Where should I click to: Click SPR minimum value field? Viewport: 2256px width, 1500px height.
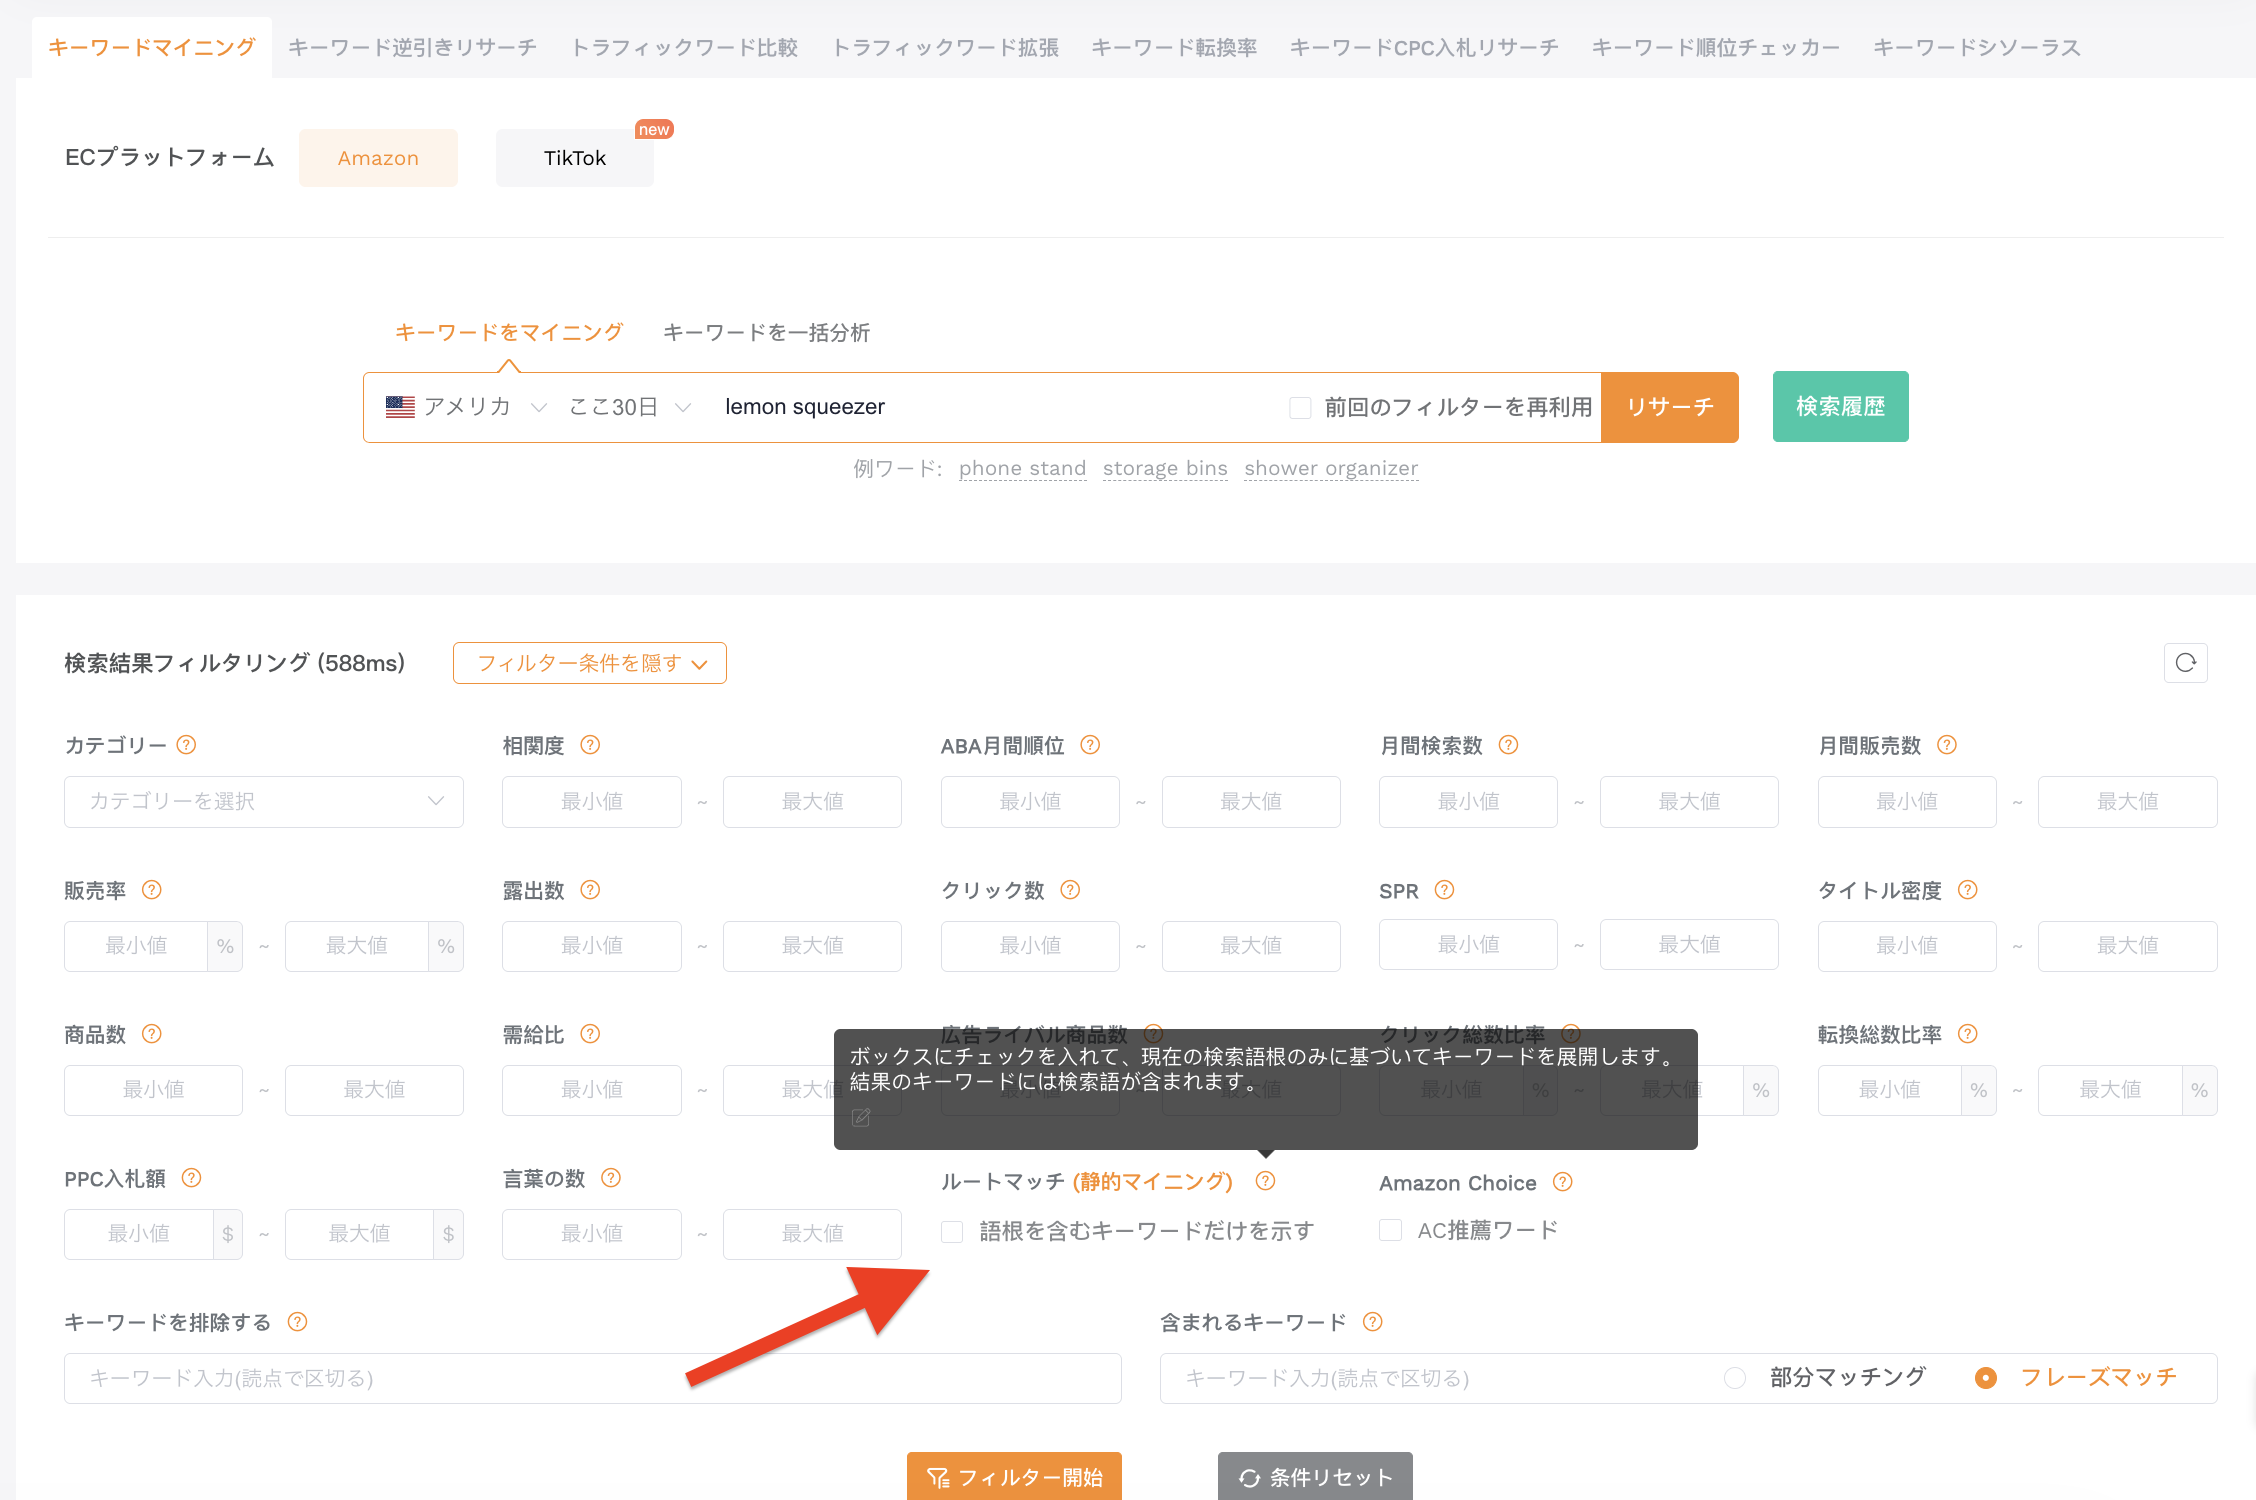pyautogui.click(x=1468, y=945)
